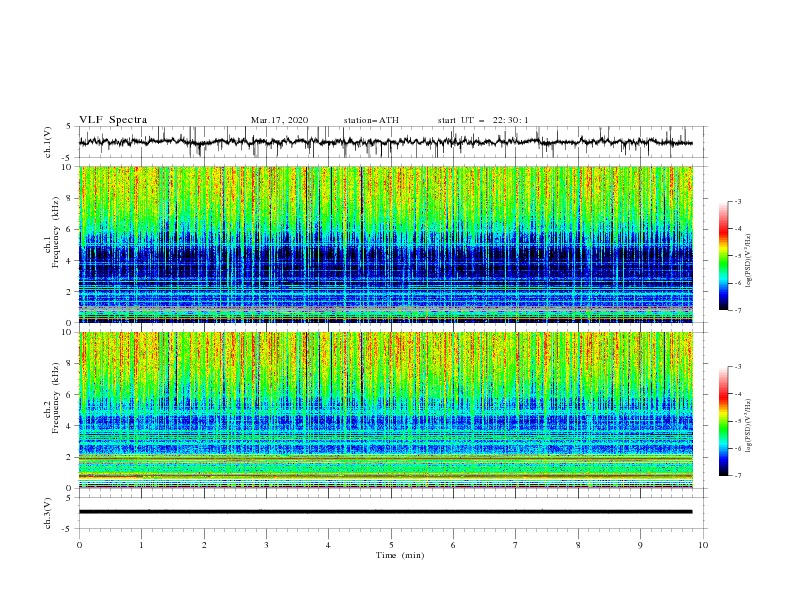This screenshot has height=612, width=792.
Task: Click the "6" tick on the time axis
Action: [x=453, y=545]
